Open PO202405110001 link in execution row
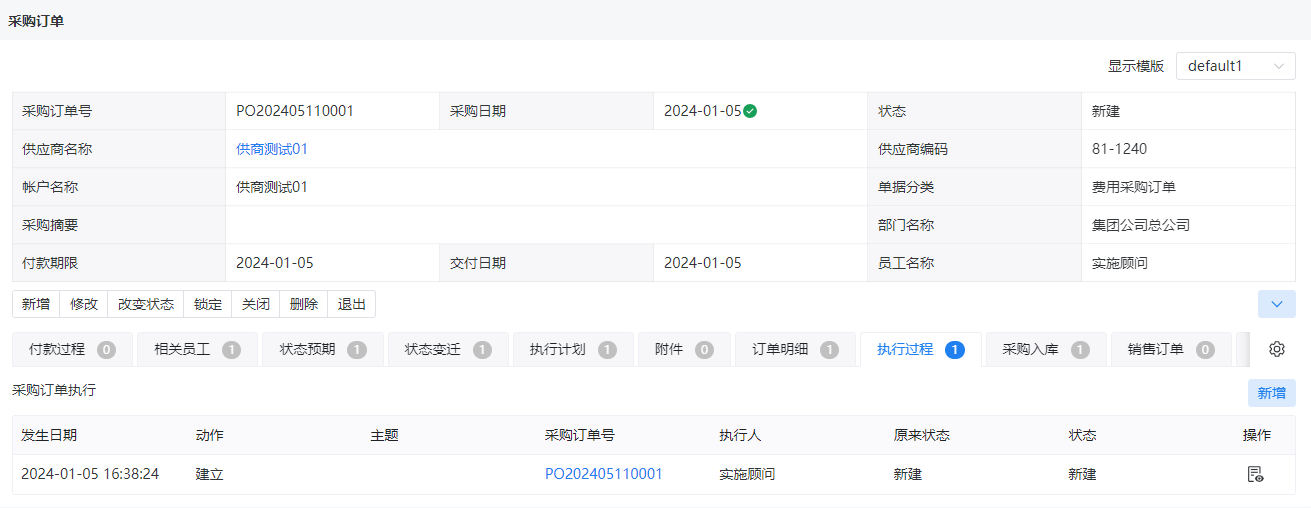The width and height of the screenshot is (1311, 508). click(x=604, y=474)
